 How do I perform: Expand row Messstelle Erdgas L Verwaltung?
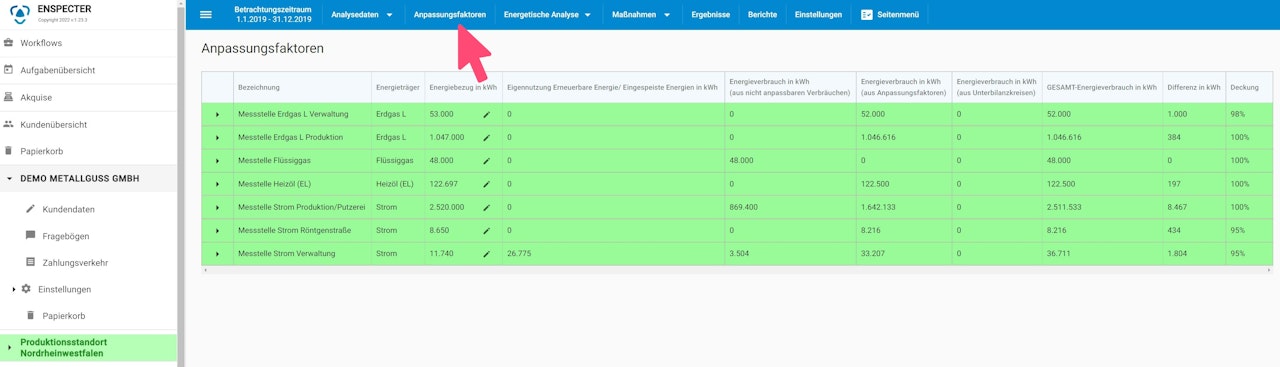point(217,114)
